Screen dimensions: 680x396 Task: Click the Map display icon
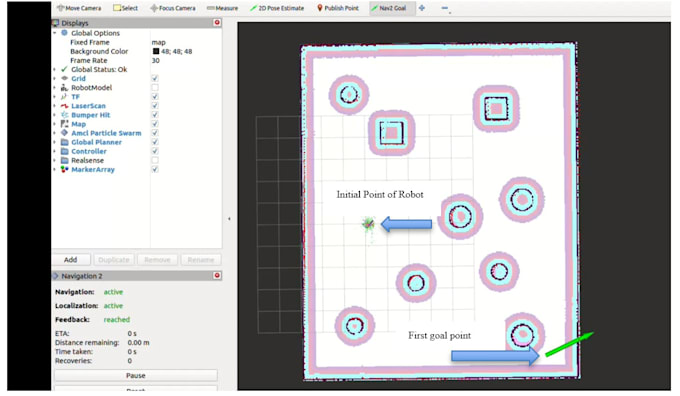(65, 124)
